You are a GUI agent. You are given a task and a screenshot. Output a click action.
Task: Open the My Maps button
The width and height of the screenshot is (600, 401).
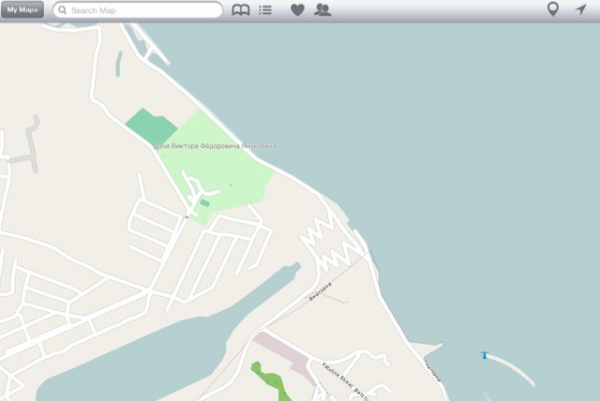[x=22, y=10]
